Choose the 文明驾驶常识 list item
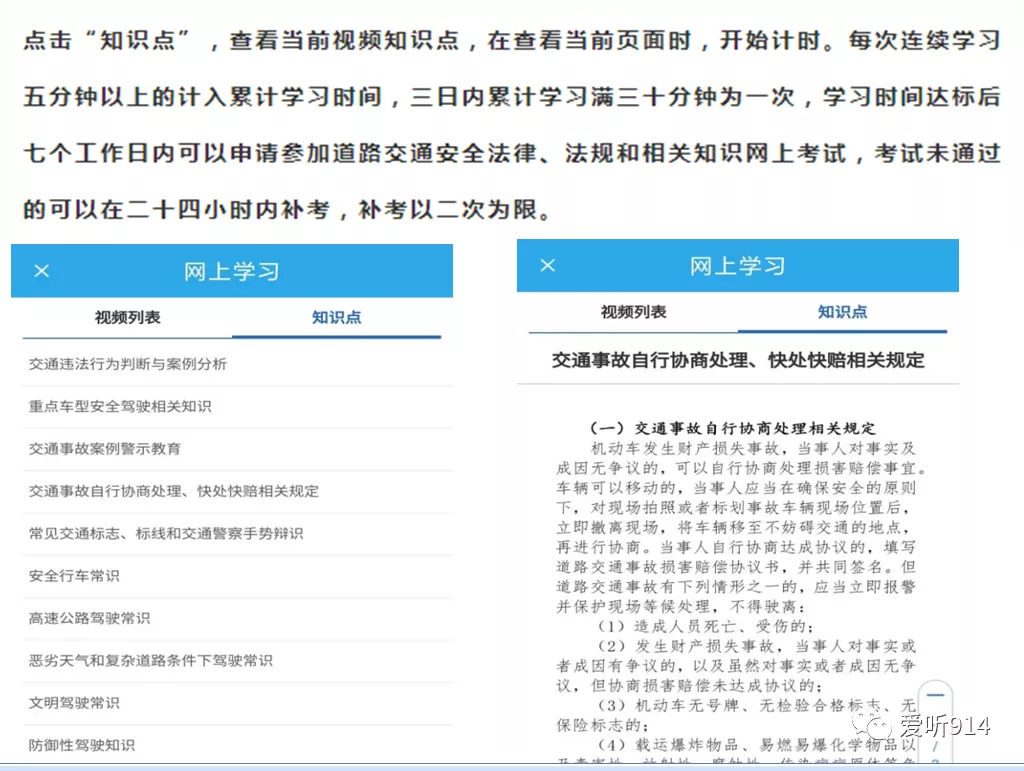1024x771 pixels. pyautogui.click(x=238, y=703)
